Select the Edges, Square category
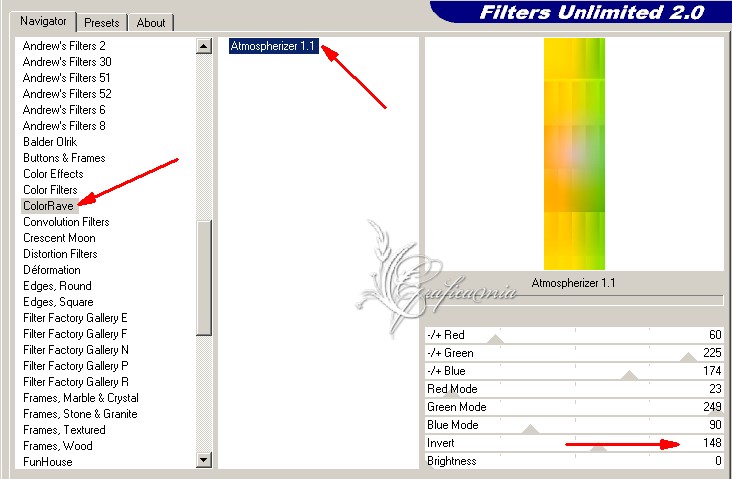 coord(58,302)
